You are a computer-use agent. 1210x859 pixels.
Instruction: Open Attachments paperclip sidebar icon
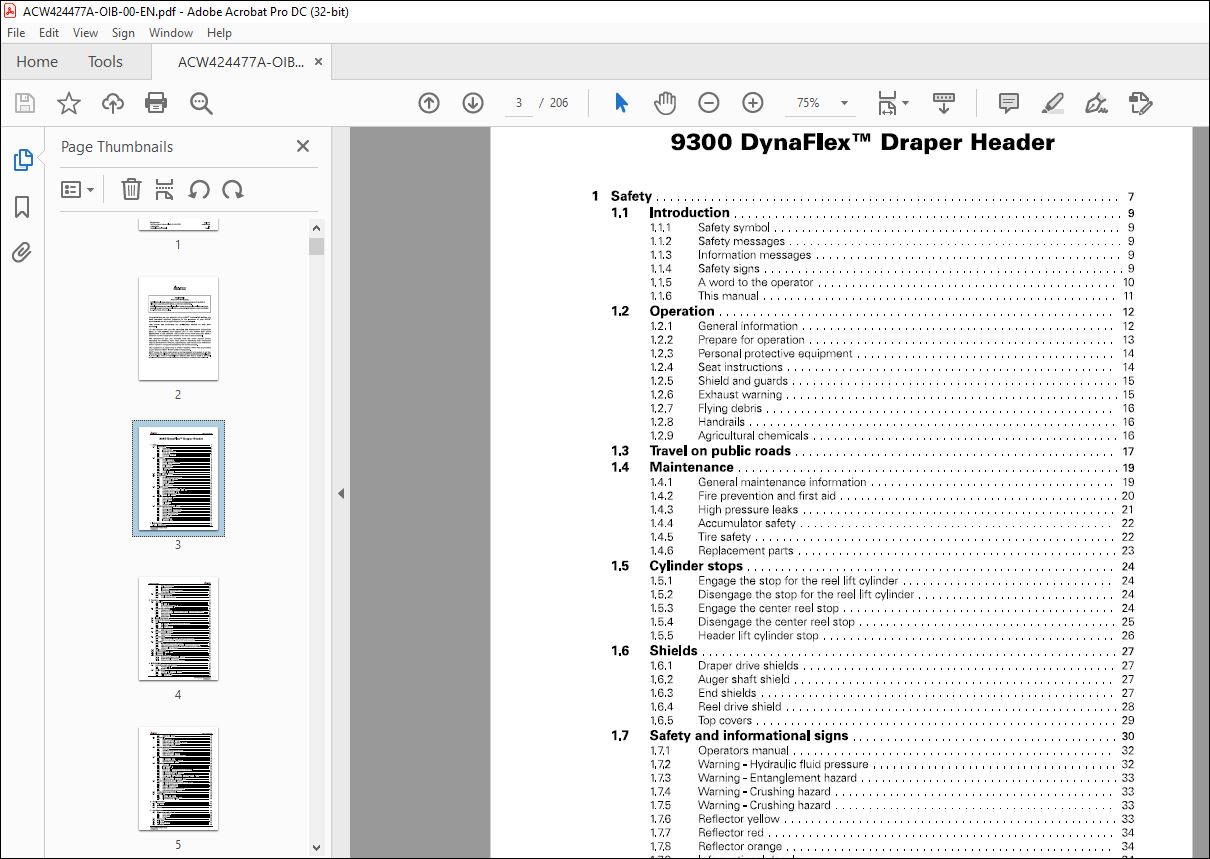pos(22,252)
